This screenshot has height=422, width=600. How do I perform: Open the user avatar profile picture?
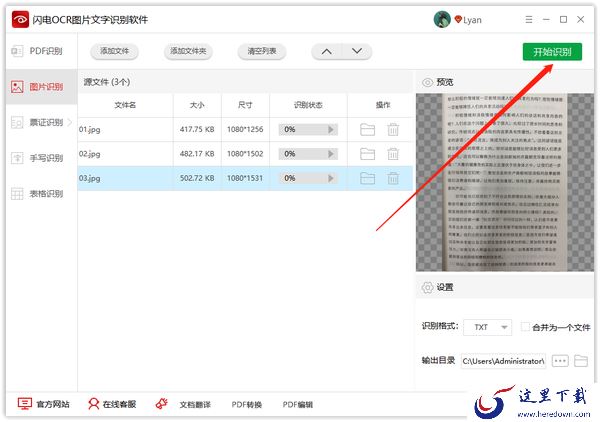pyautogui.click(x=442, y=19)
